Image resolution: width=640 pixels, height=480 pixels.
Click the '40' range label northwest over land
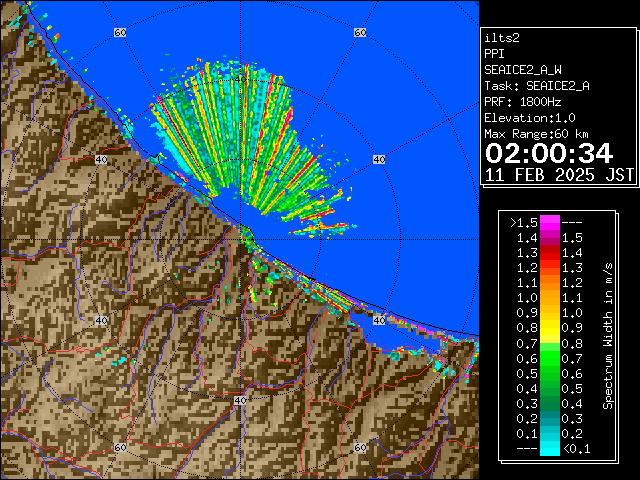(x=101, y=159)
